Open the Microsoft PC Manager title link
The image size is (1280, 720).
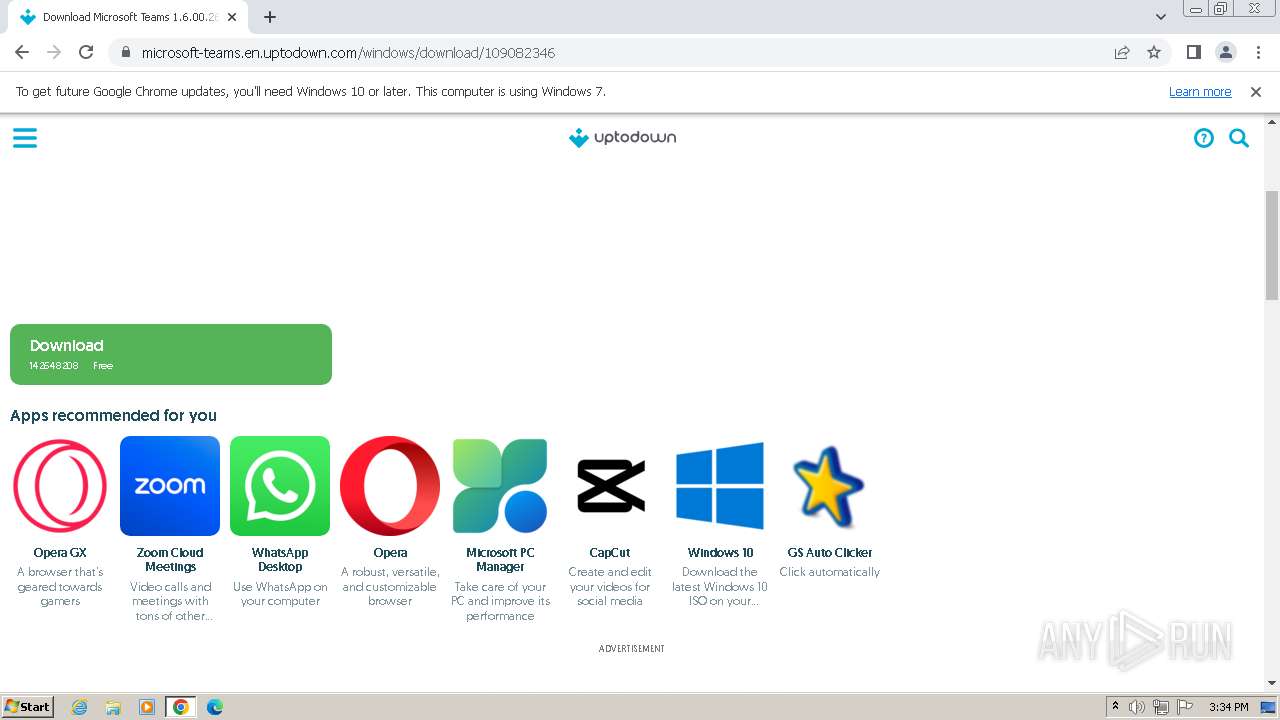[x=500, y=559]
